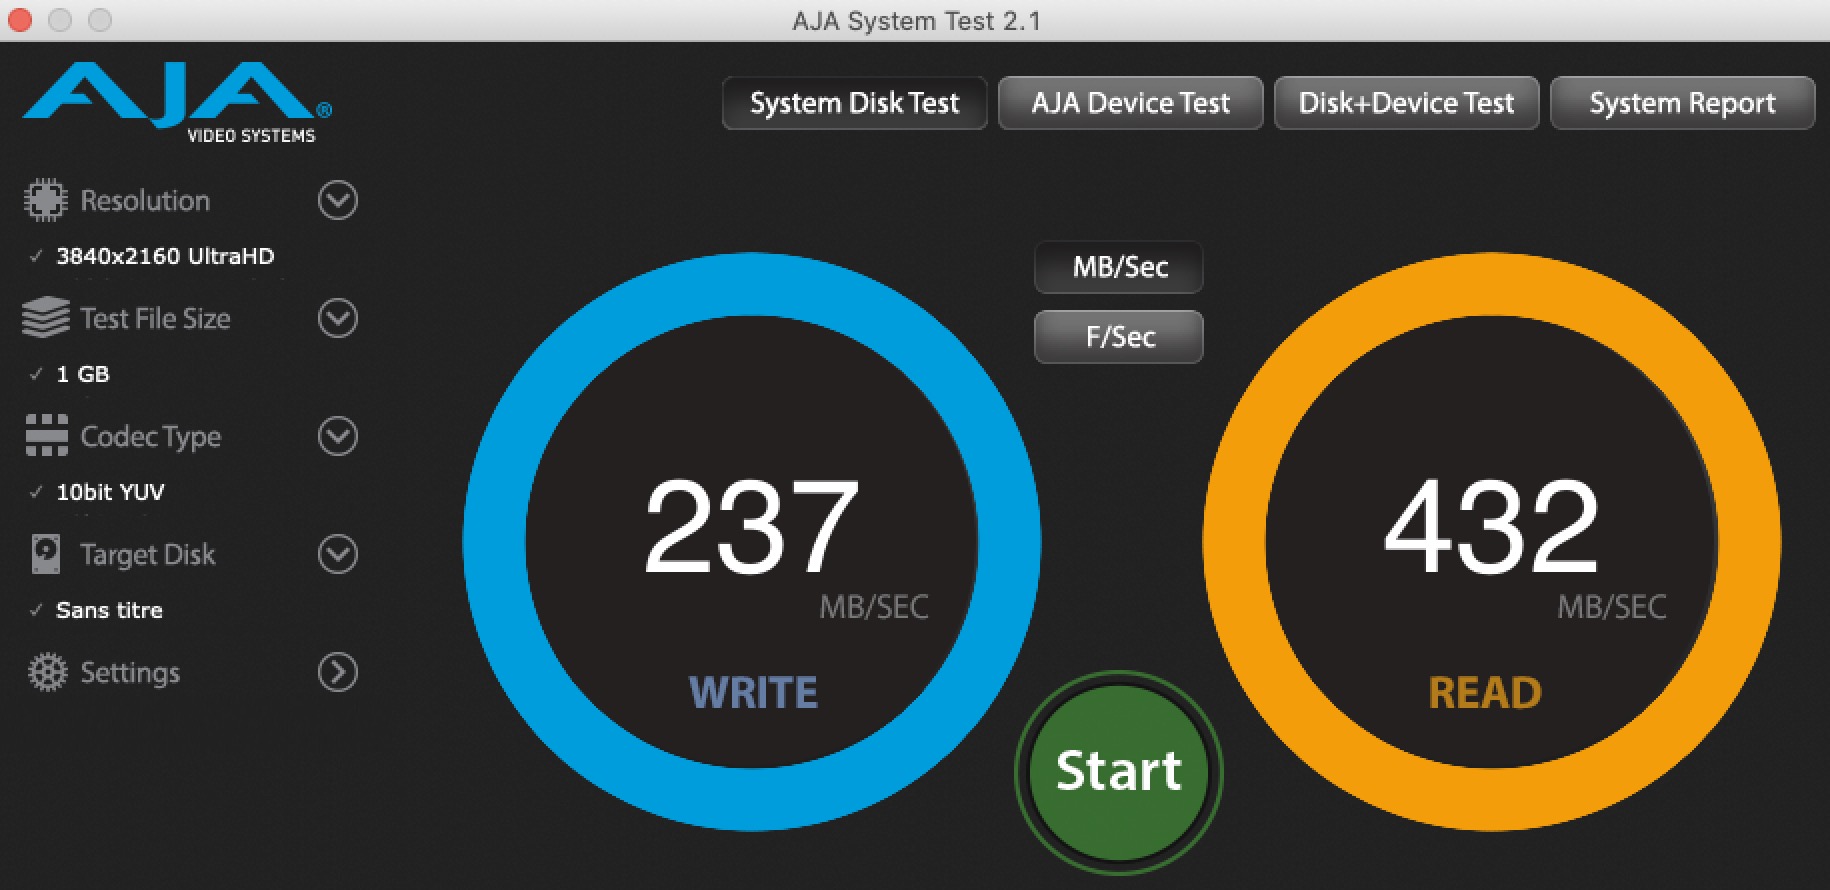Click the Test File Size stack icon

[46, 318]
